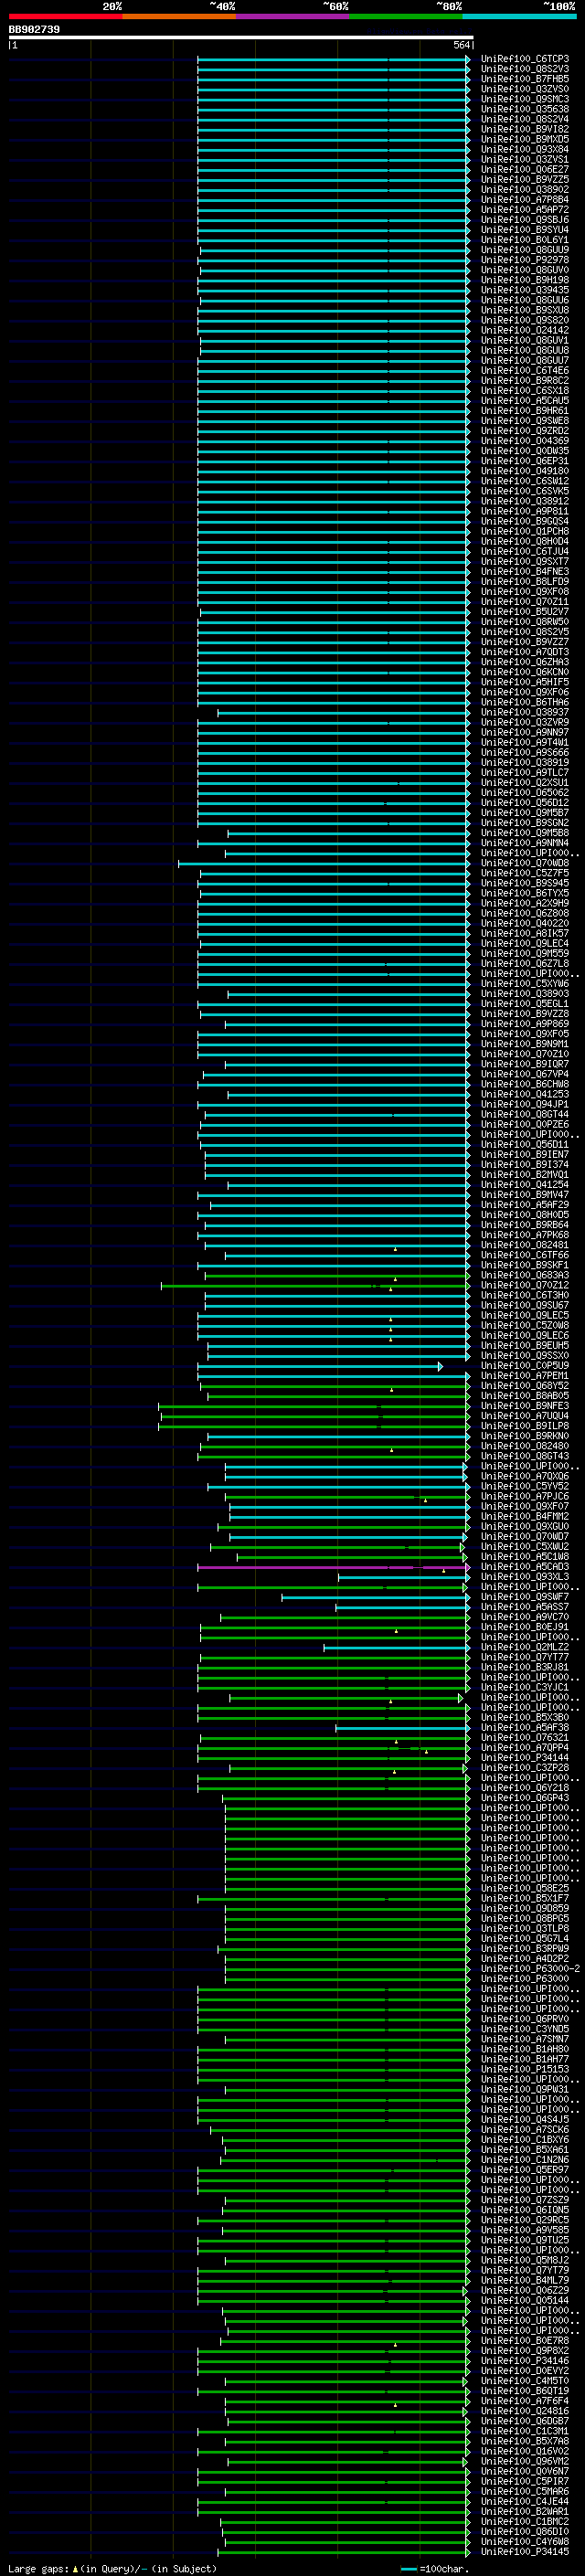The image size is (585, 2576).
Task: Select the UniRef100_A7QXQ6 label
Action: click(x=524, y=1476)
